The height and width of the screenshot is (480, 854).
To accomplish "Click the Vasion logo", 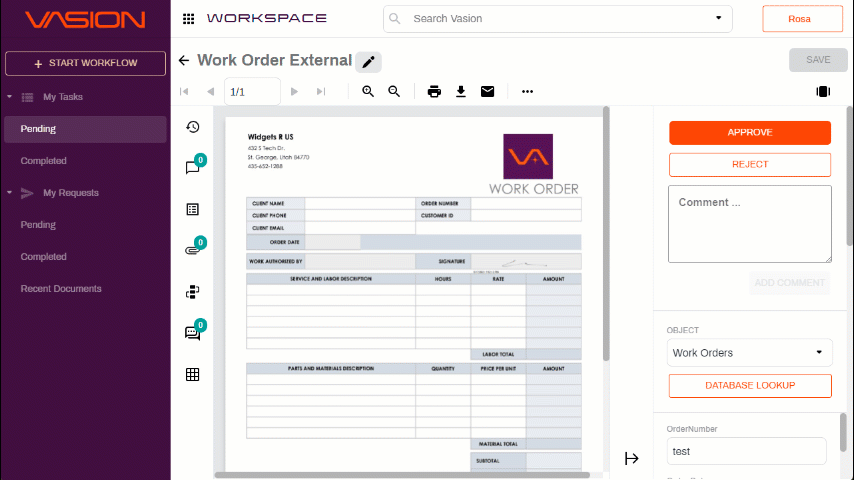I will point(86,20).
